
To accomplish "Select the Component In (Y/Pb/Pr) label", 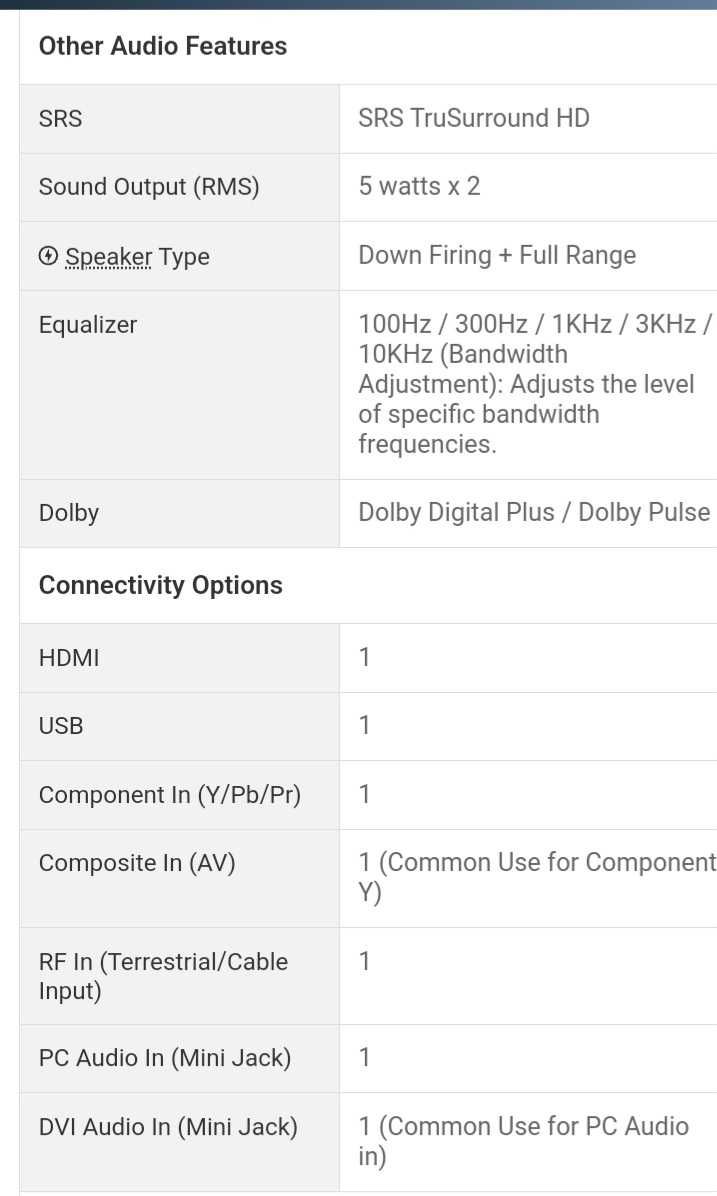I will (170, 795).
